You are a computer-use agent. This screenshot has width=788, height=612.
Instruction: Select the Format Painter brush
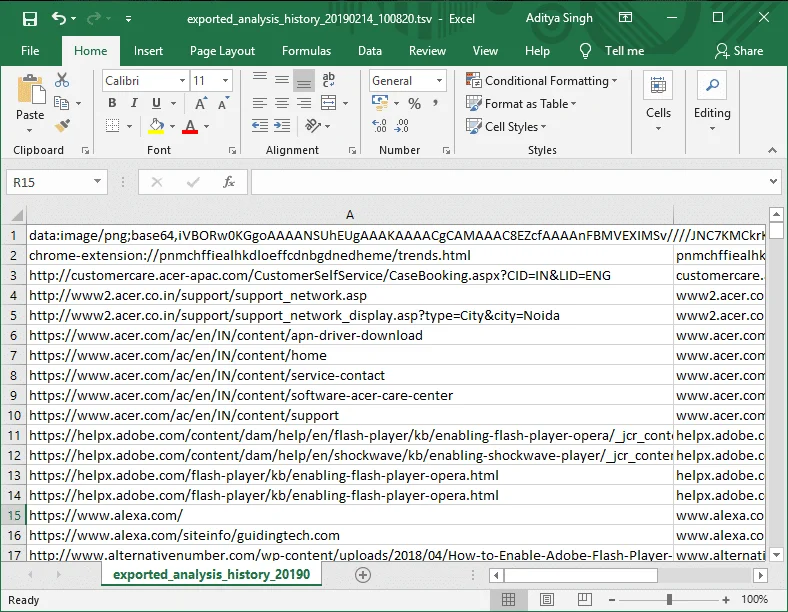coord(62,126)
